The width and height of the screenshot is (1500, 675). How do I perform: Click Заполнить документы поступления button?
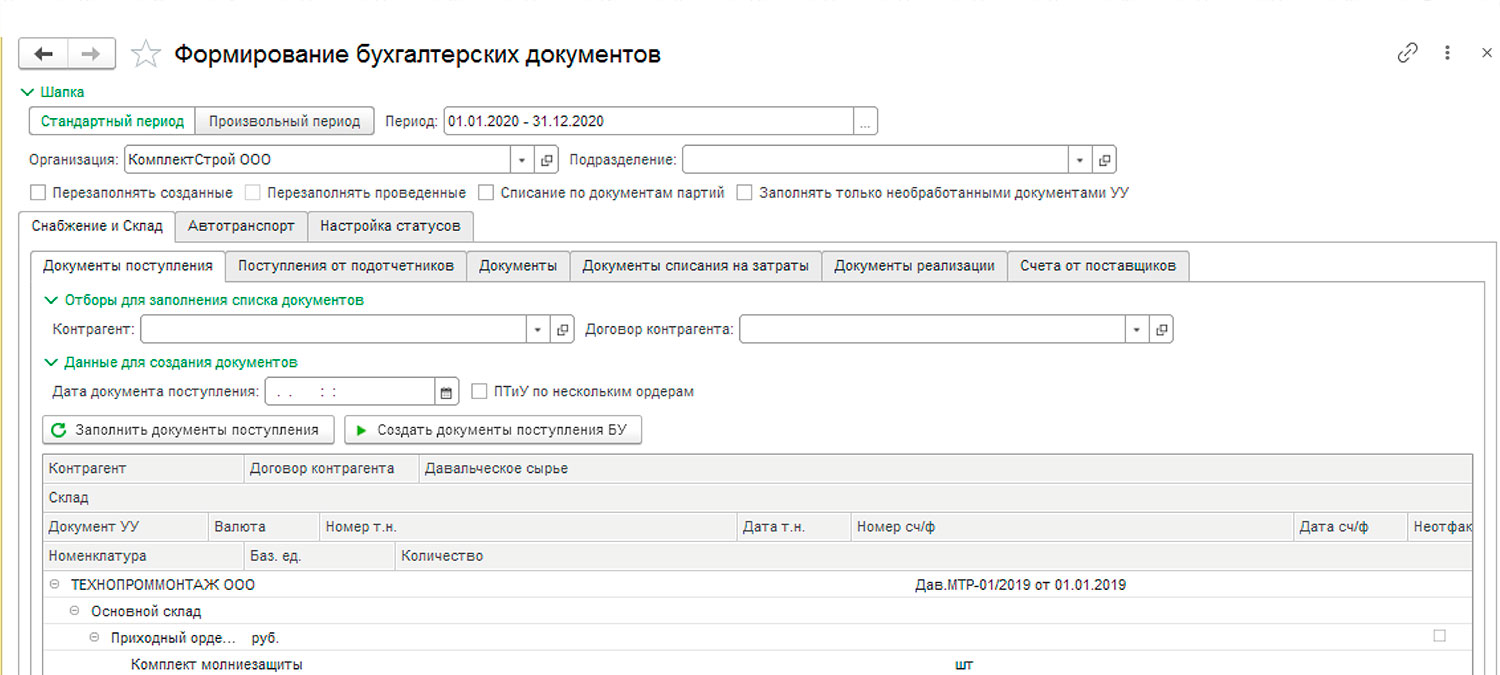pyautogui.click(x=187, y=430)
